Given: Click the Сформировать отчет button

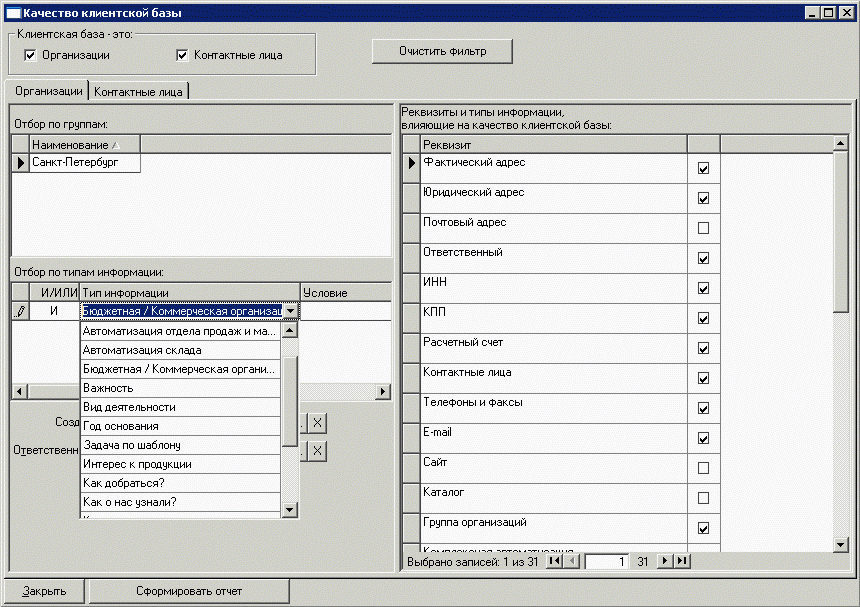Looking at the screenshot, I should click(x=189, y=591).
